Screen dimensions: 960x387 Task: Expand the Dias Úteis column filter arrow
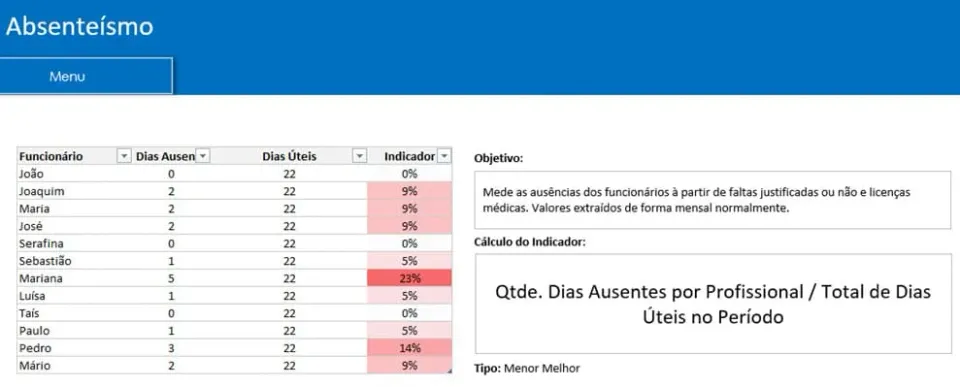[360, 157]
